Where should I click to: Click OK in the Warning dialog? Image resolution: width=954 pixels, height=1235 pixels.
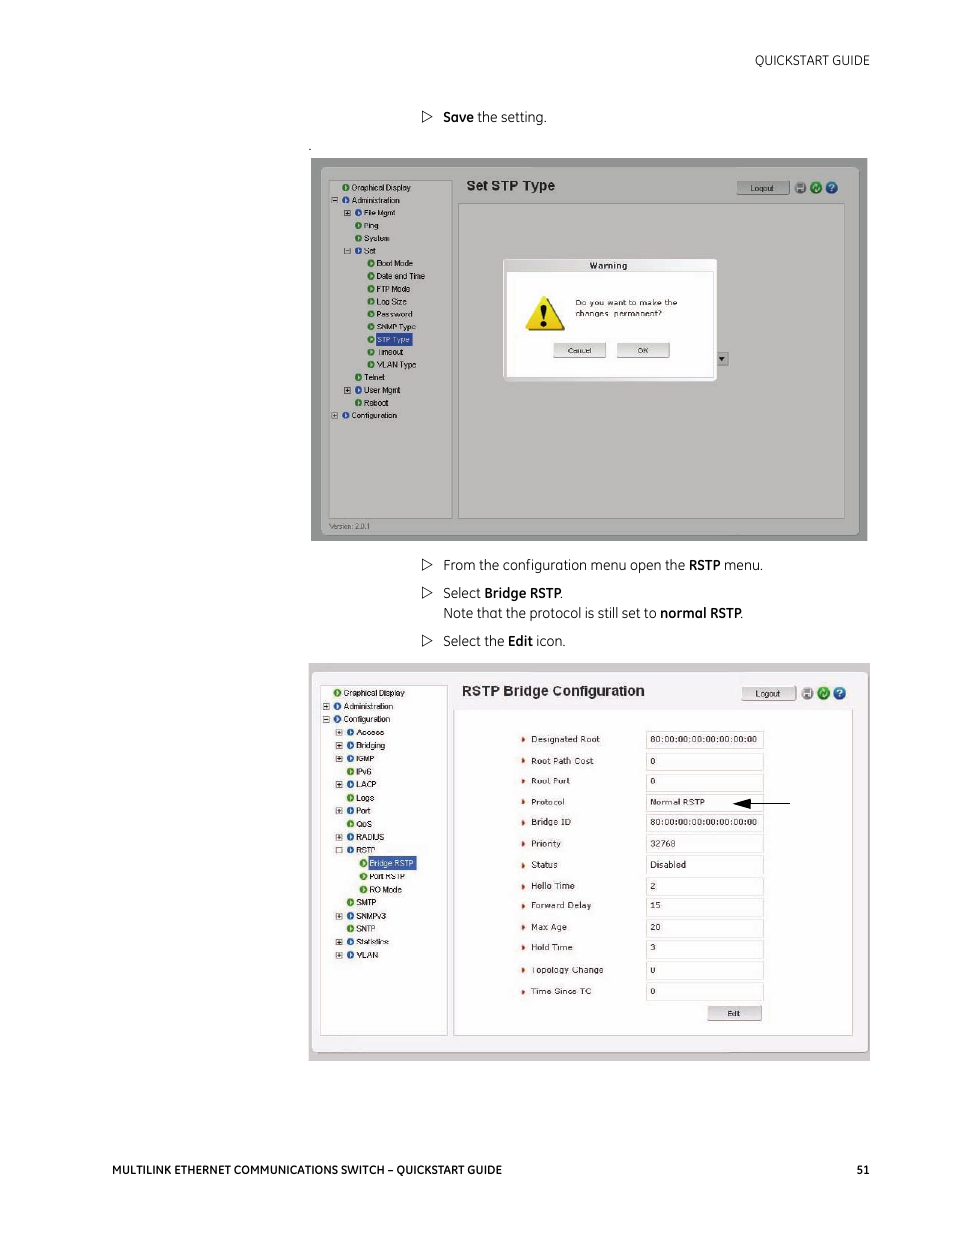click(643, 351)
